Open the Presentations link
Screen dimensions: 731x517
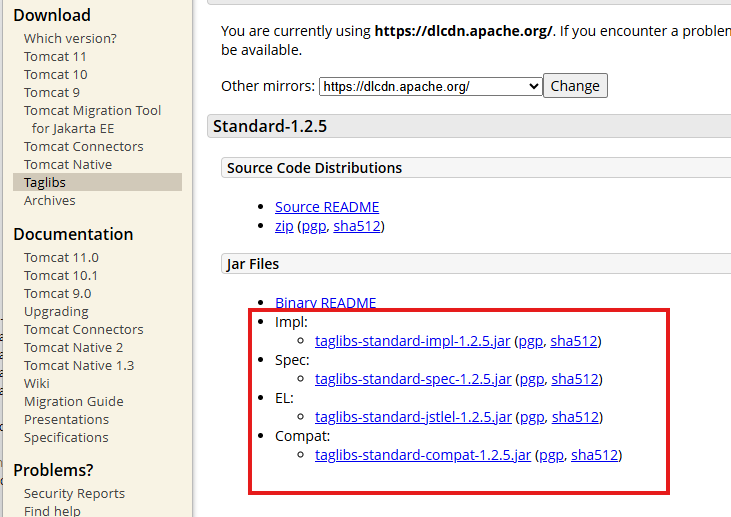[66, 420]
